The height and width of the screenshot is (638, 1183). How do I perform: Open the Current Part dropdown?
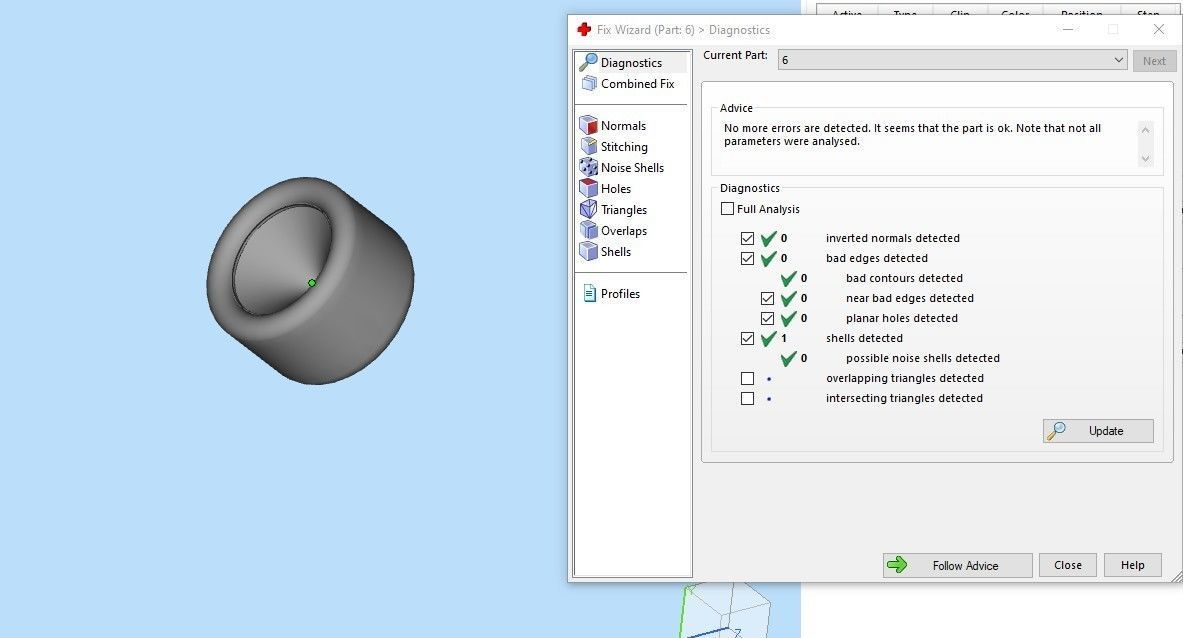click(x=952, y=60)
